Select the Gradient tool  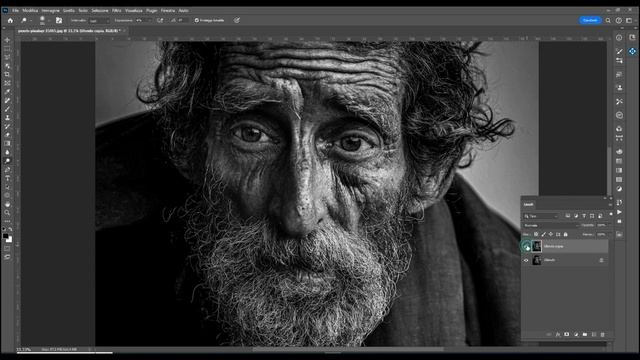7,143
